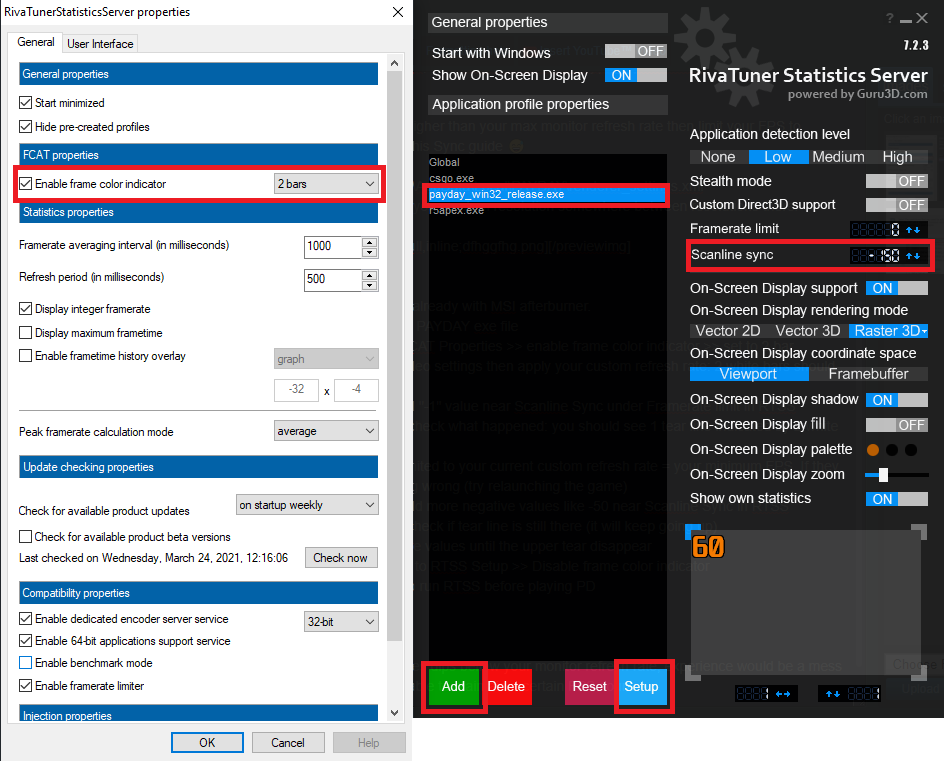944x761 pixels.
Task: Click the second OSD palette color dot
Action: (x=892, y=450)
